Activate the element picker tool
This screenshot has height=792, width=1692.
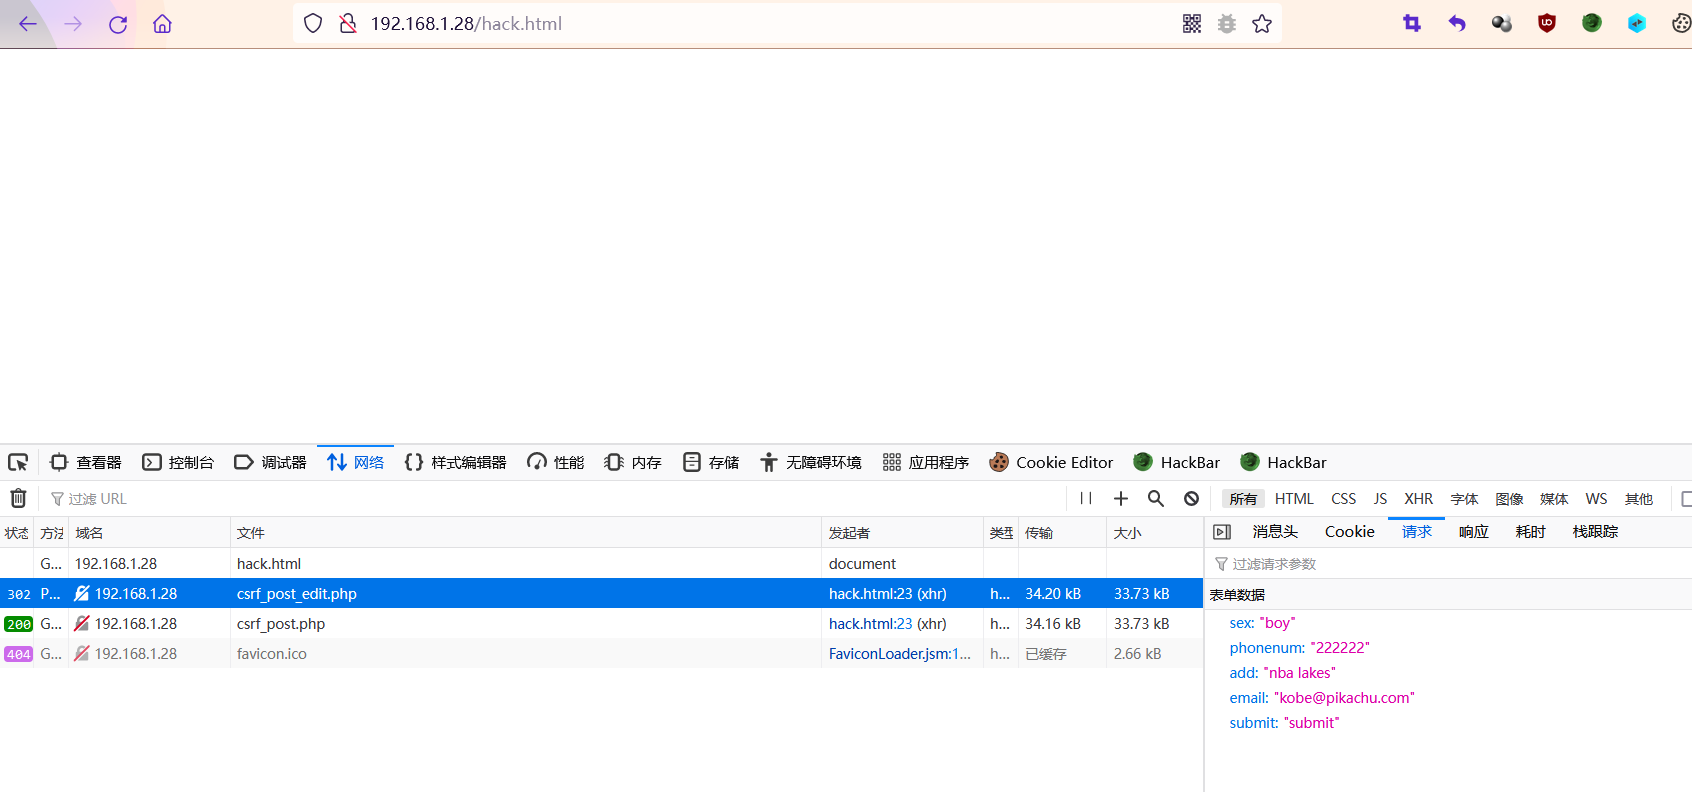pyautogui.click(x=18, y=462)
